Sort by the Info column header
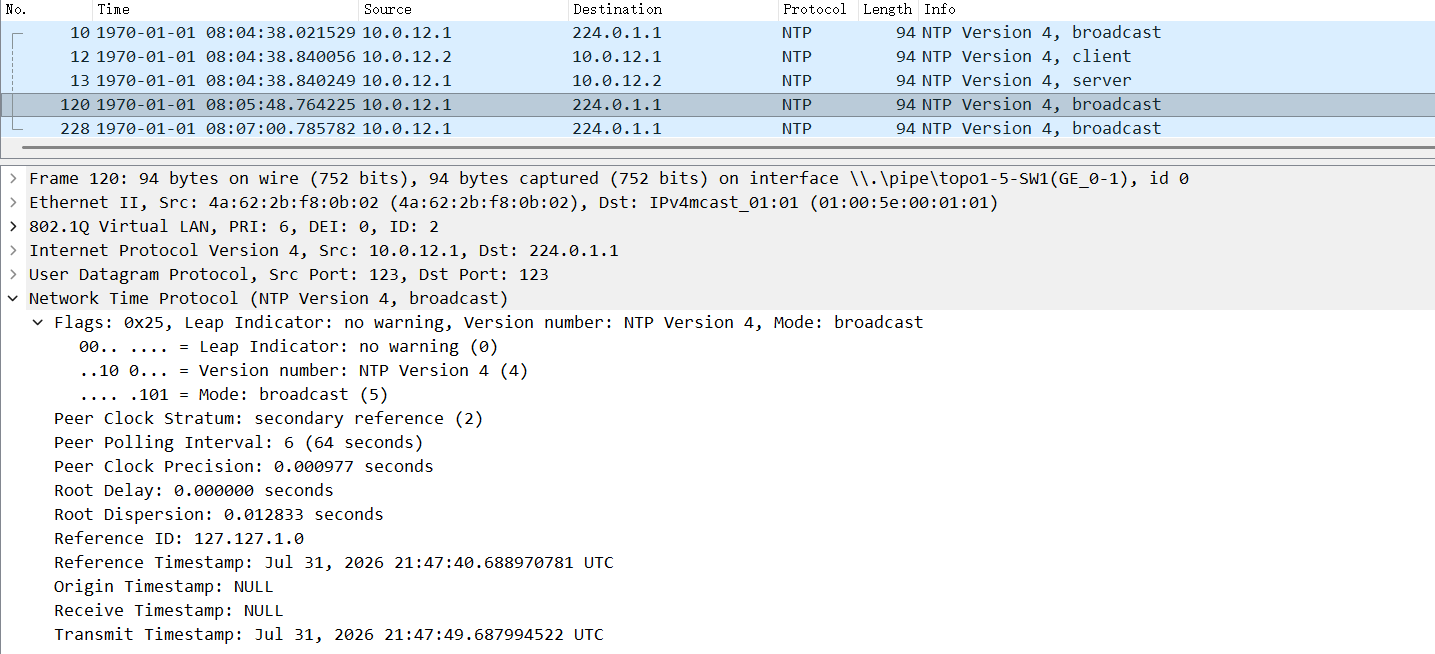 click(1177, 9)
